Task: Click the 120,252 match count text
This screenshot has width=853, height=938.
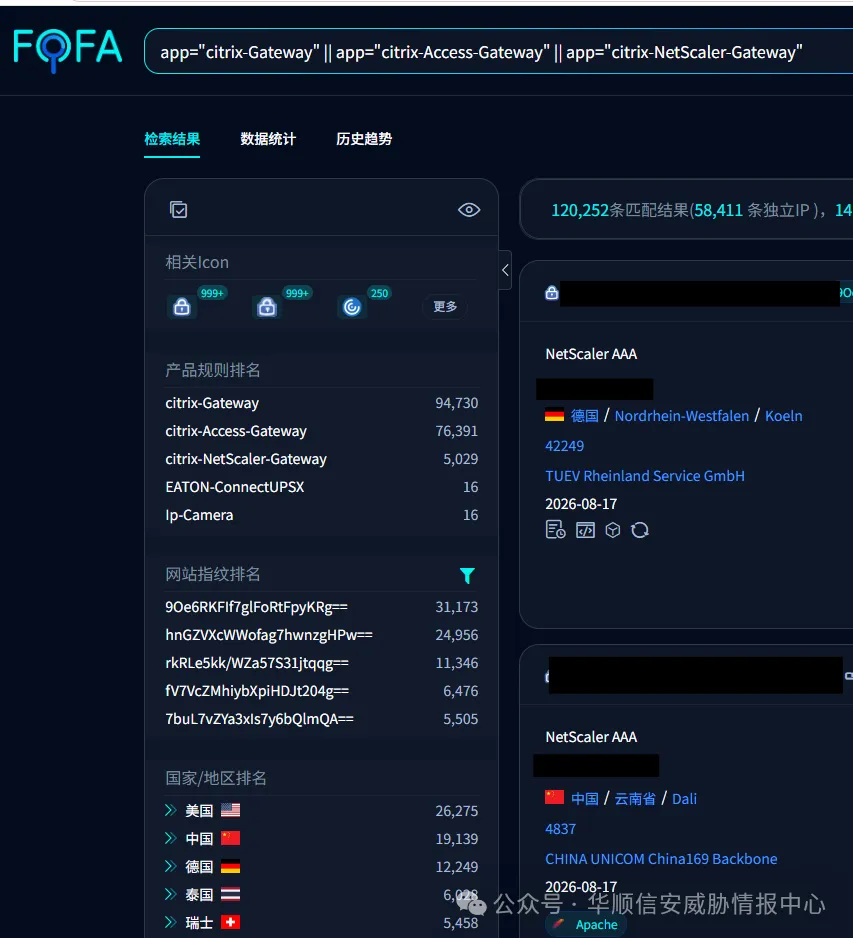Action: tap(580, 210)
